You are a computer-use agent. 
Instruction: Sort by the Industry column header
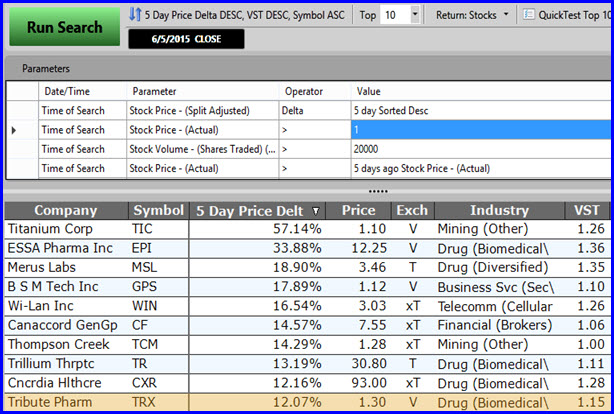pos(499,211)
